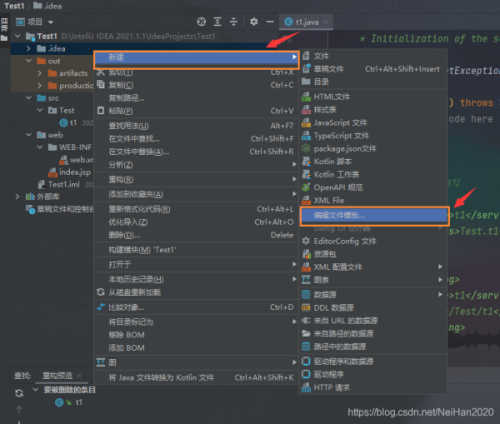Screen dimensions: 500x424
Task: Create new package.json文件
Action: (373, 149)
